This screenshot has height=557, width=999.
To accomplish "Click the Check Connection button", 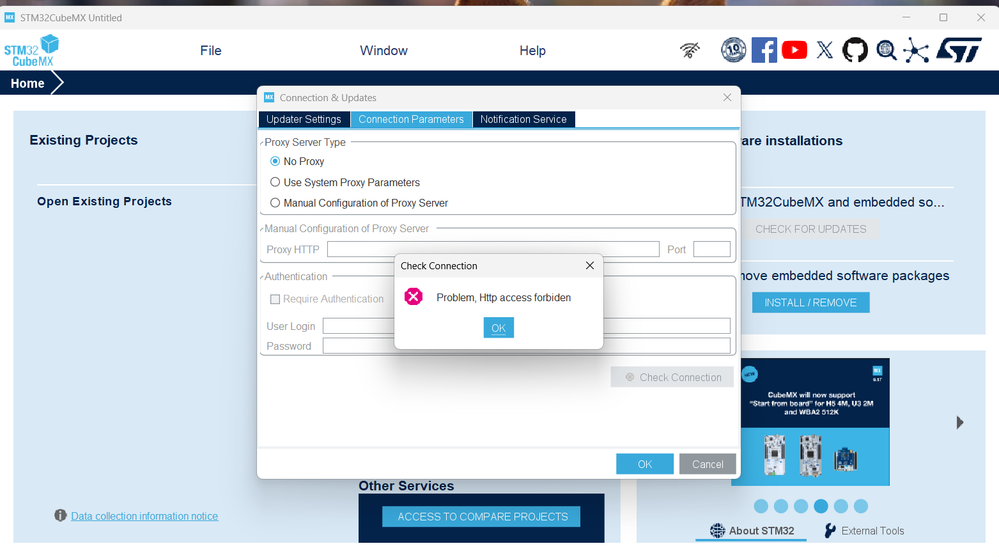I will 672,377.
